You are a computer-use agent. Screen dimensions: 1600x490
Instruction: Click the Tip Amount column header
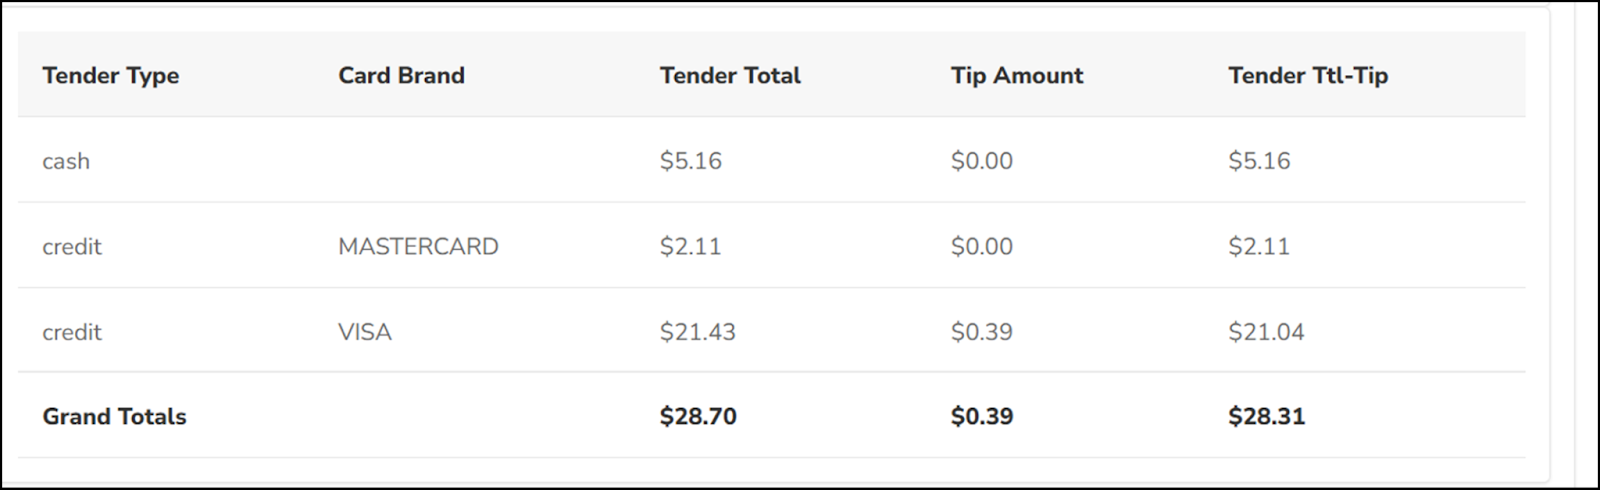click(1016, 76)
